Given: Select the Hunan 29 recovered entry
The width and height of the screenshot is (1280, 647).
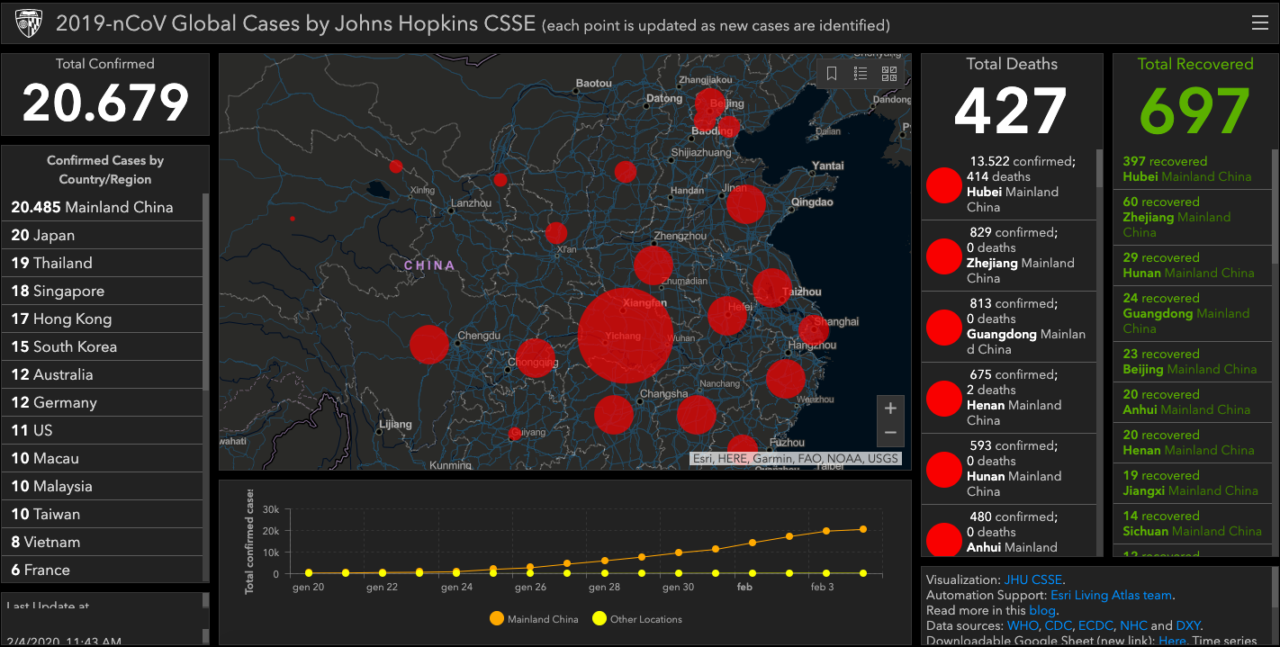Looking at the screenshot, I should point(1192,265).
